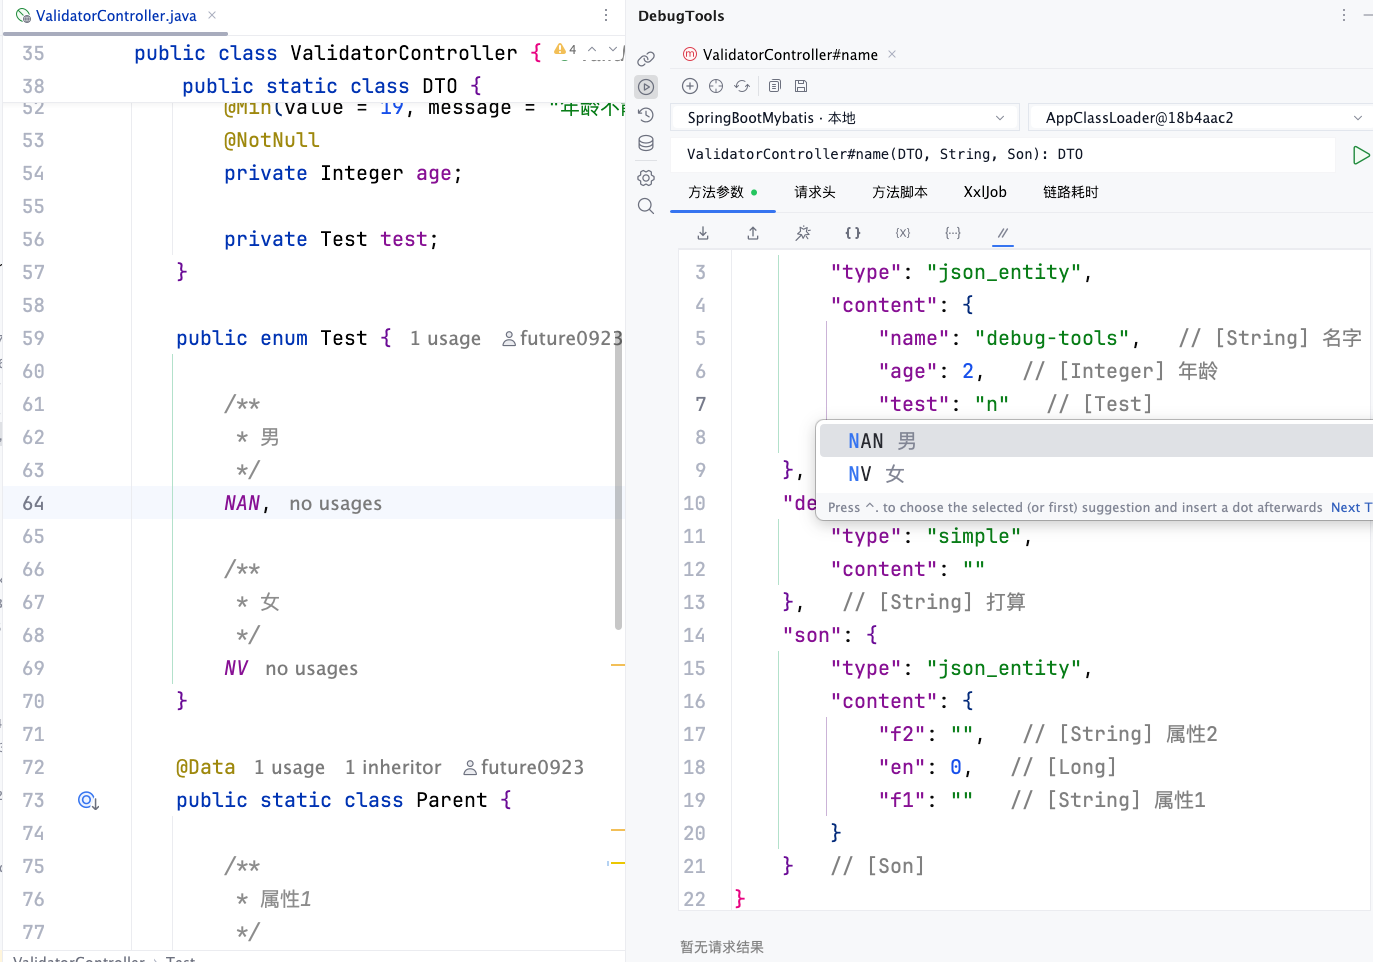
Task: Toggle the comment (//) display button
Action: tap(1002, 233)
